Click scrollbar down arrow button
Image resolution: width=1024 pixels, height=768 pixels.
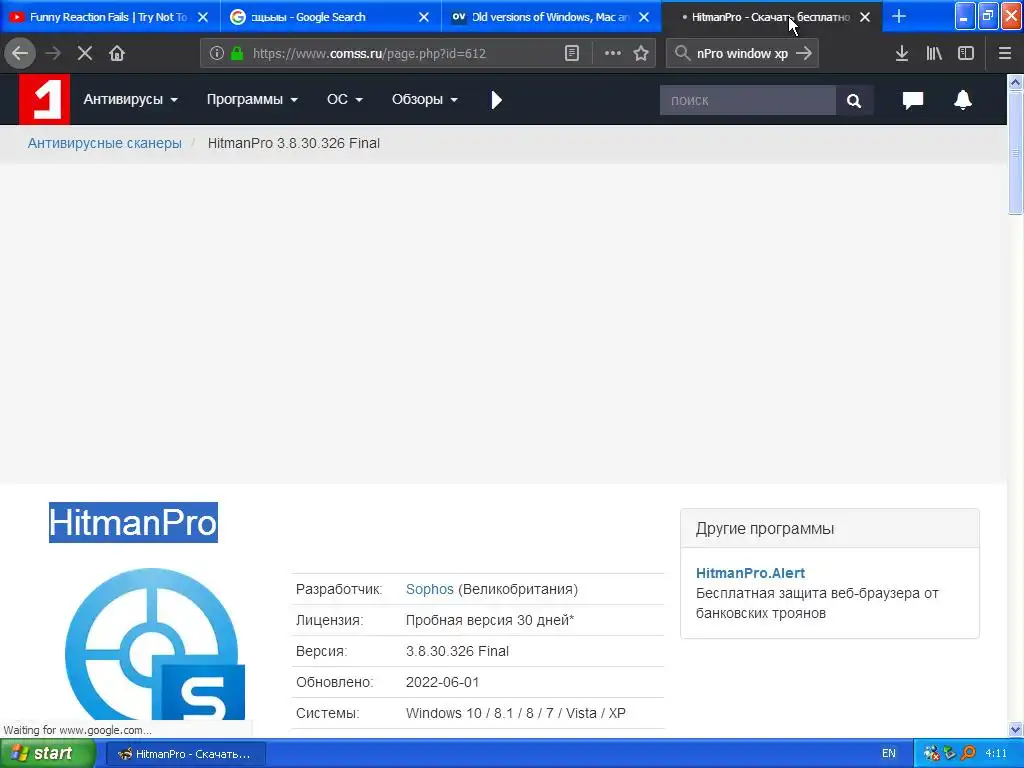click(1015, 729)
